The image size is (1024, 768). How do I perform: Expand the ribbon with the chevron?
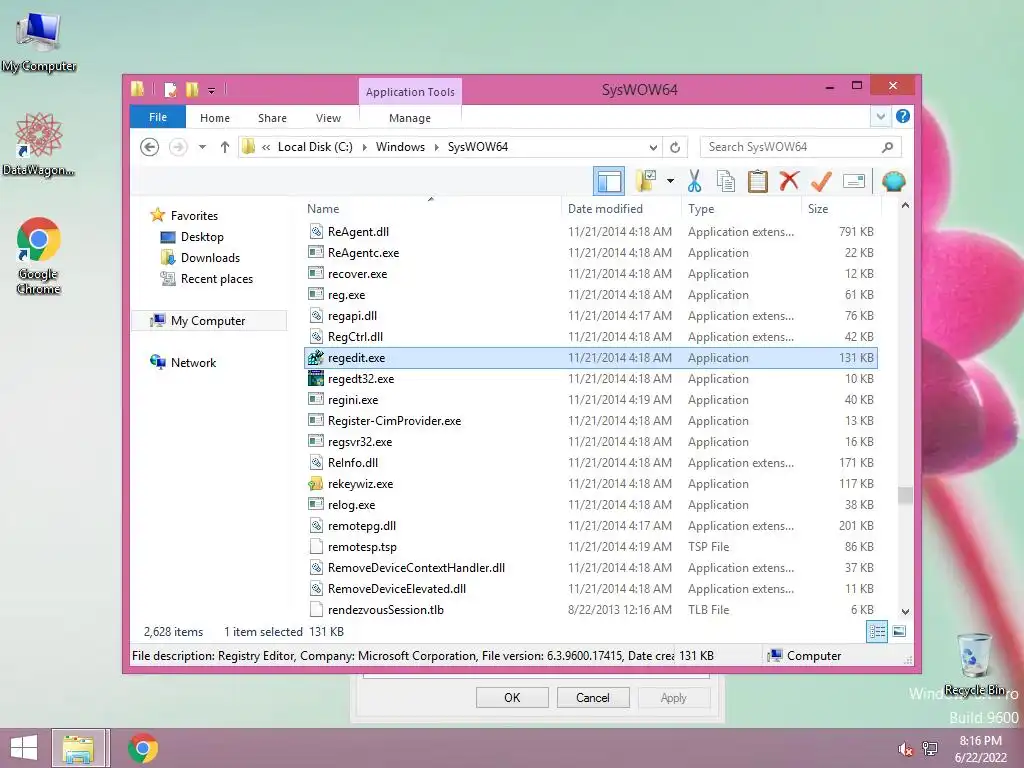click(880, 117)
